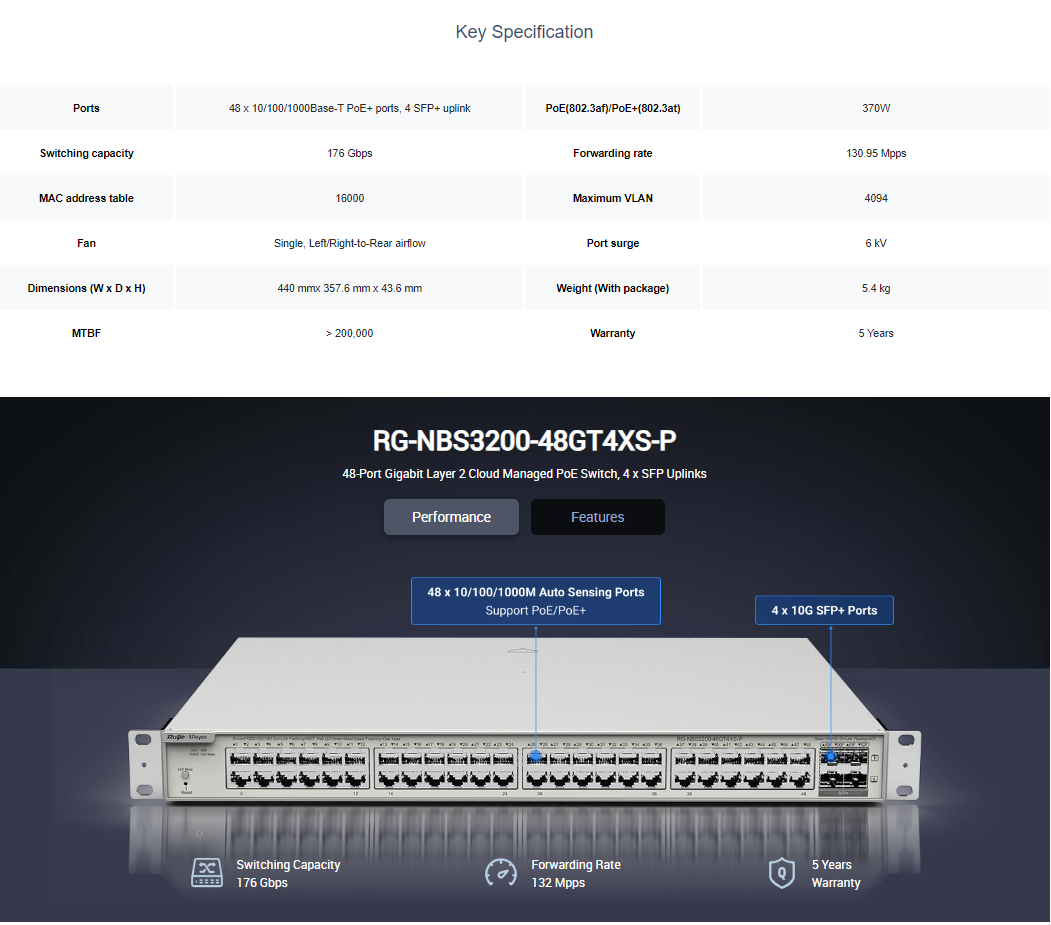Click the blue hotspot on the SFP+ ports
Viewport: 1051px width, 925px height.
tap(831, 757)
